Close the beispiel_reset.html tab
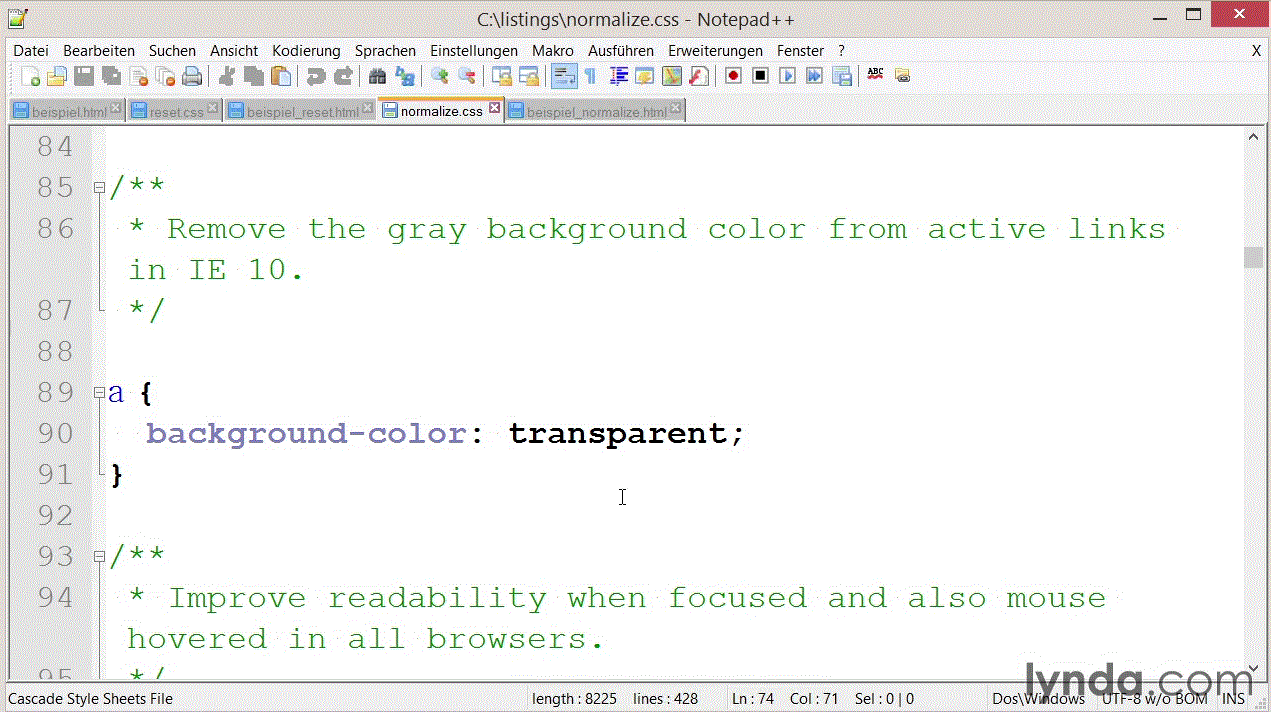Screen dimensions: 1271x712 coord(368,108)
